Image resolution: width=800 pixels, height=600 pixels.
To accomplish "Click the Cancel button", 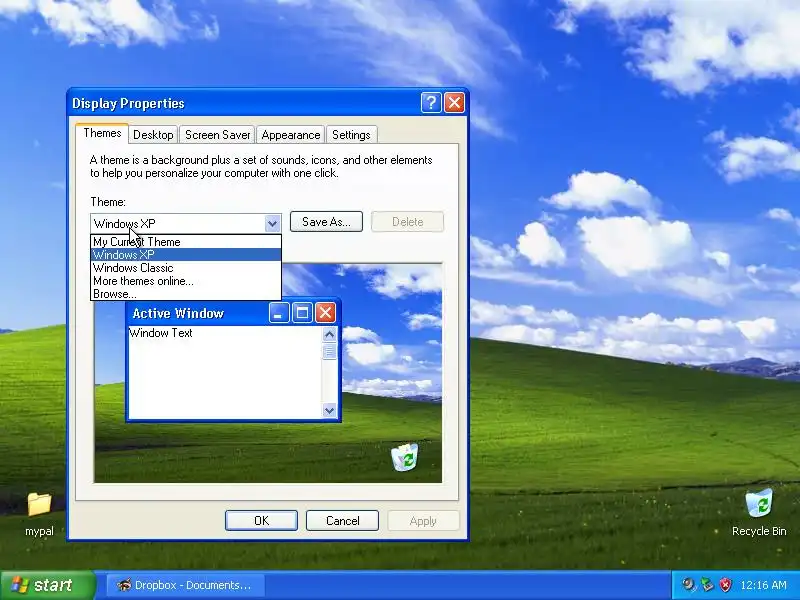I will (x=342, y=520).
